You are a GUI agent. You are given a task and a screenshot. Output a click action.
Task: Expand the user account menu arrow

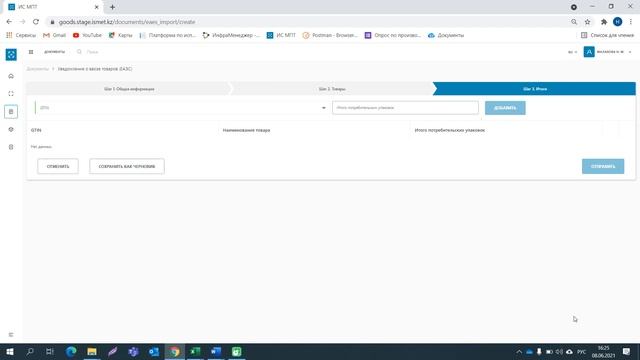tap(630, 52)
